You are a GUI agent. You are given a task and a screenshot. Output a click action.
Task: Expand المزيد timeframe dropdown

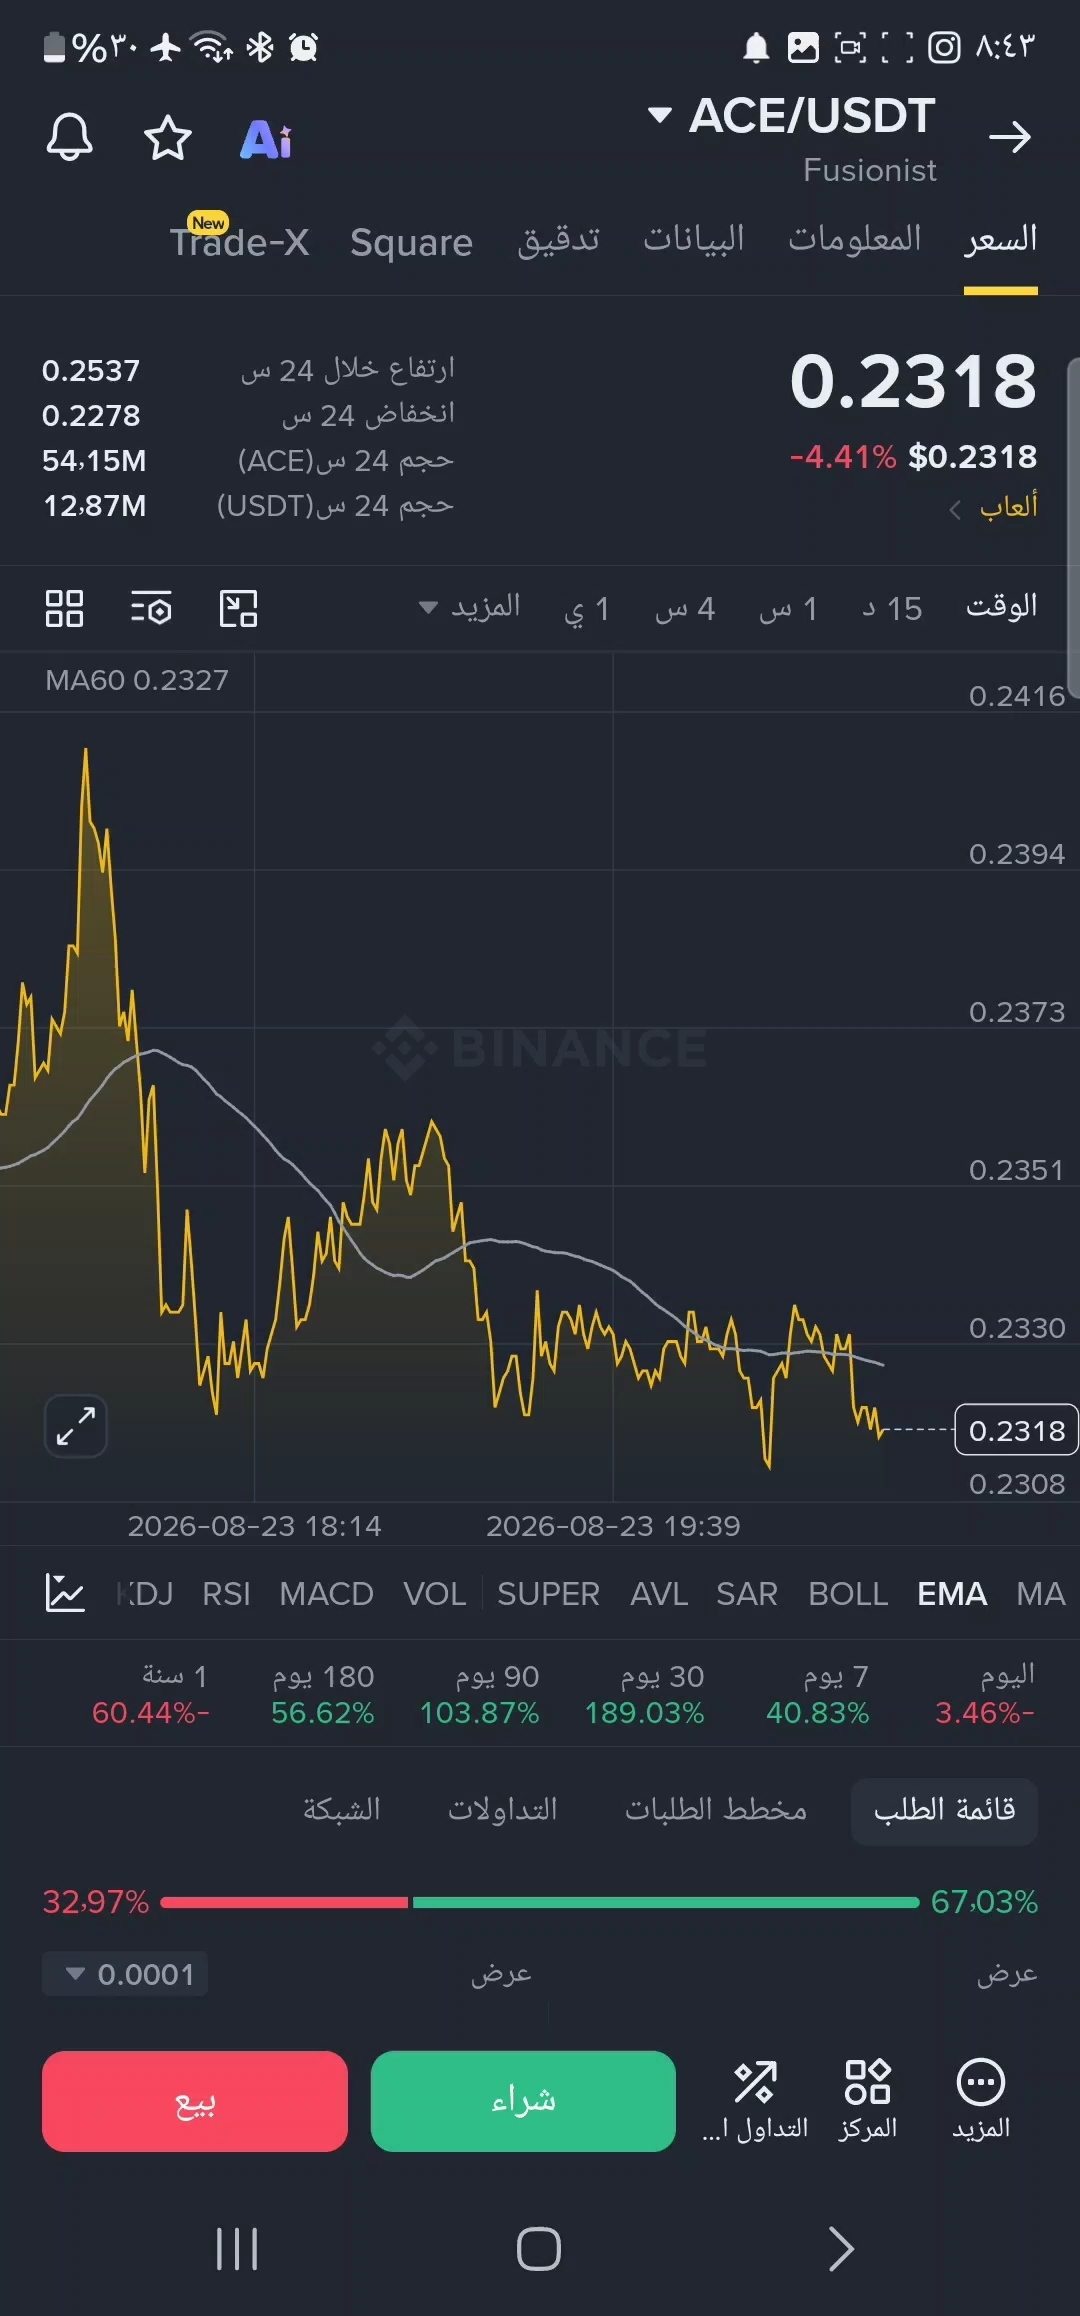coord(469,607)
